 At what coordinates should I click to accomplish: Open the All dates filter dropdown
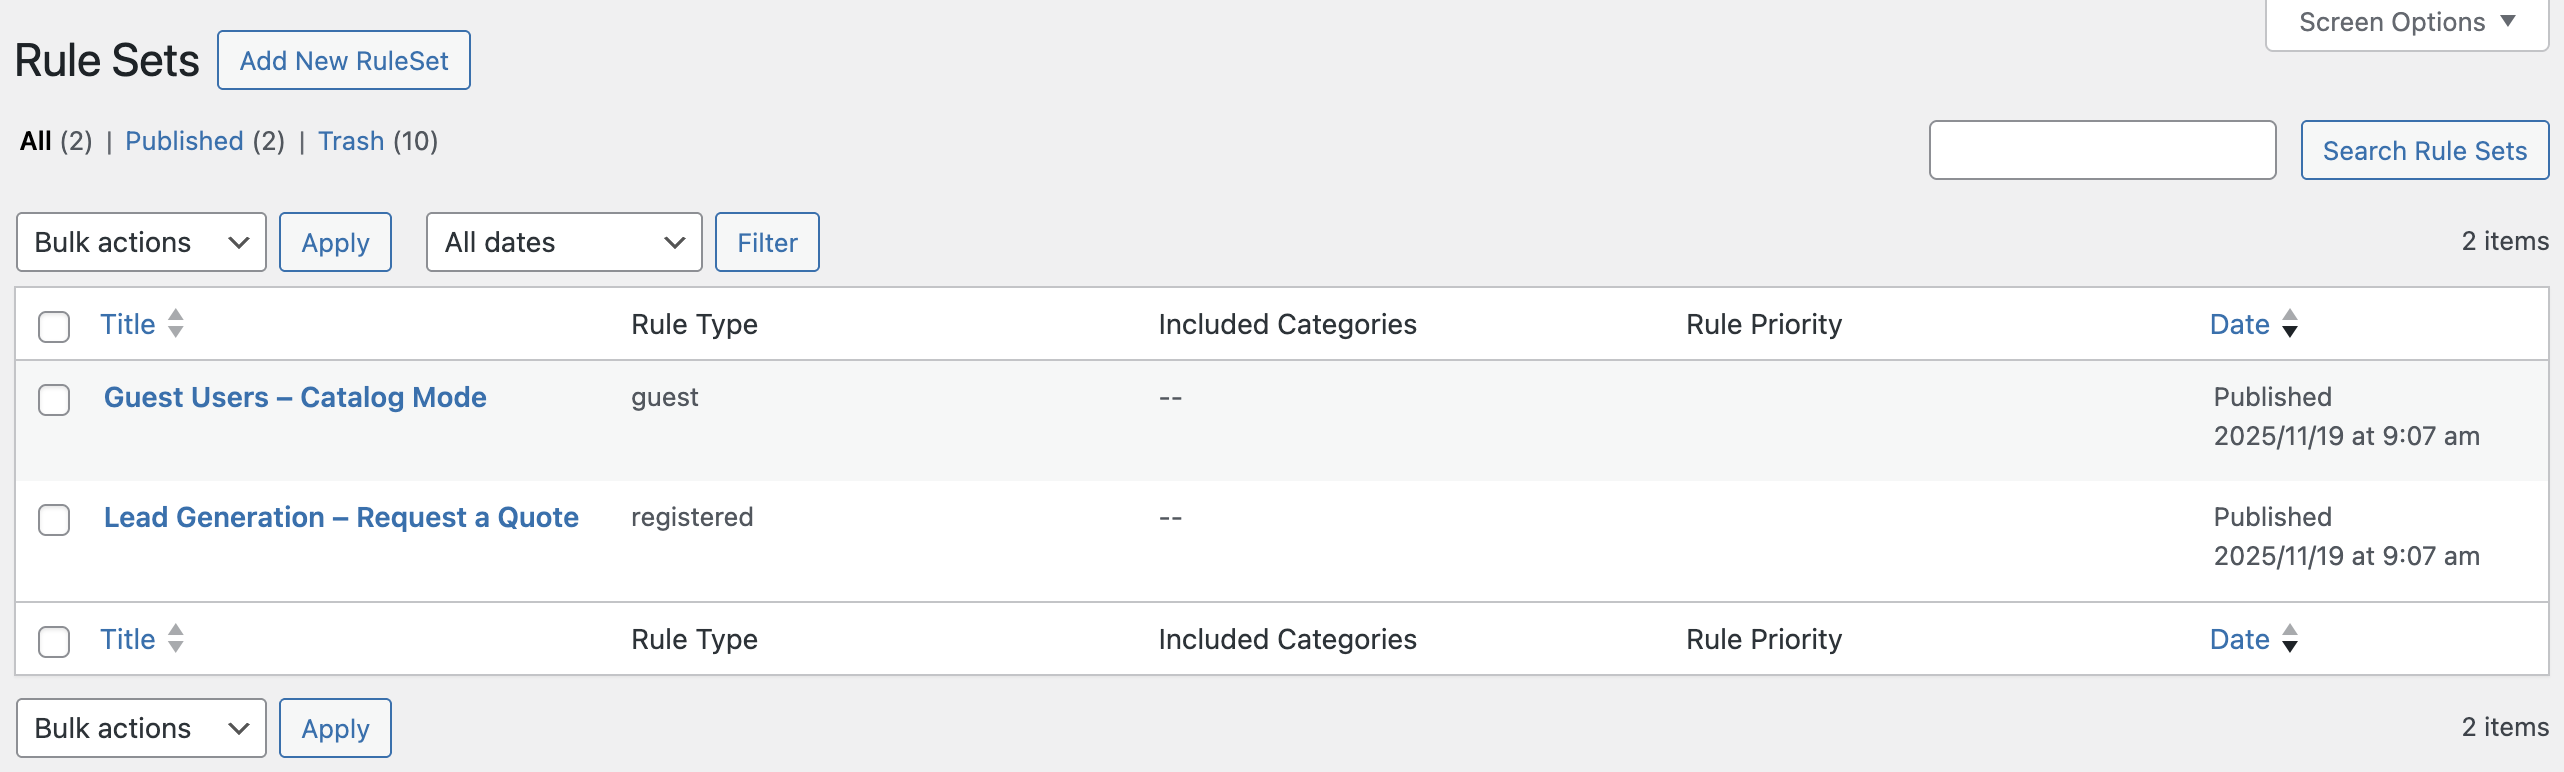pos(564,242)
